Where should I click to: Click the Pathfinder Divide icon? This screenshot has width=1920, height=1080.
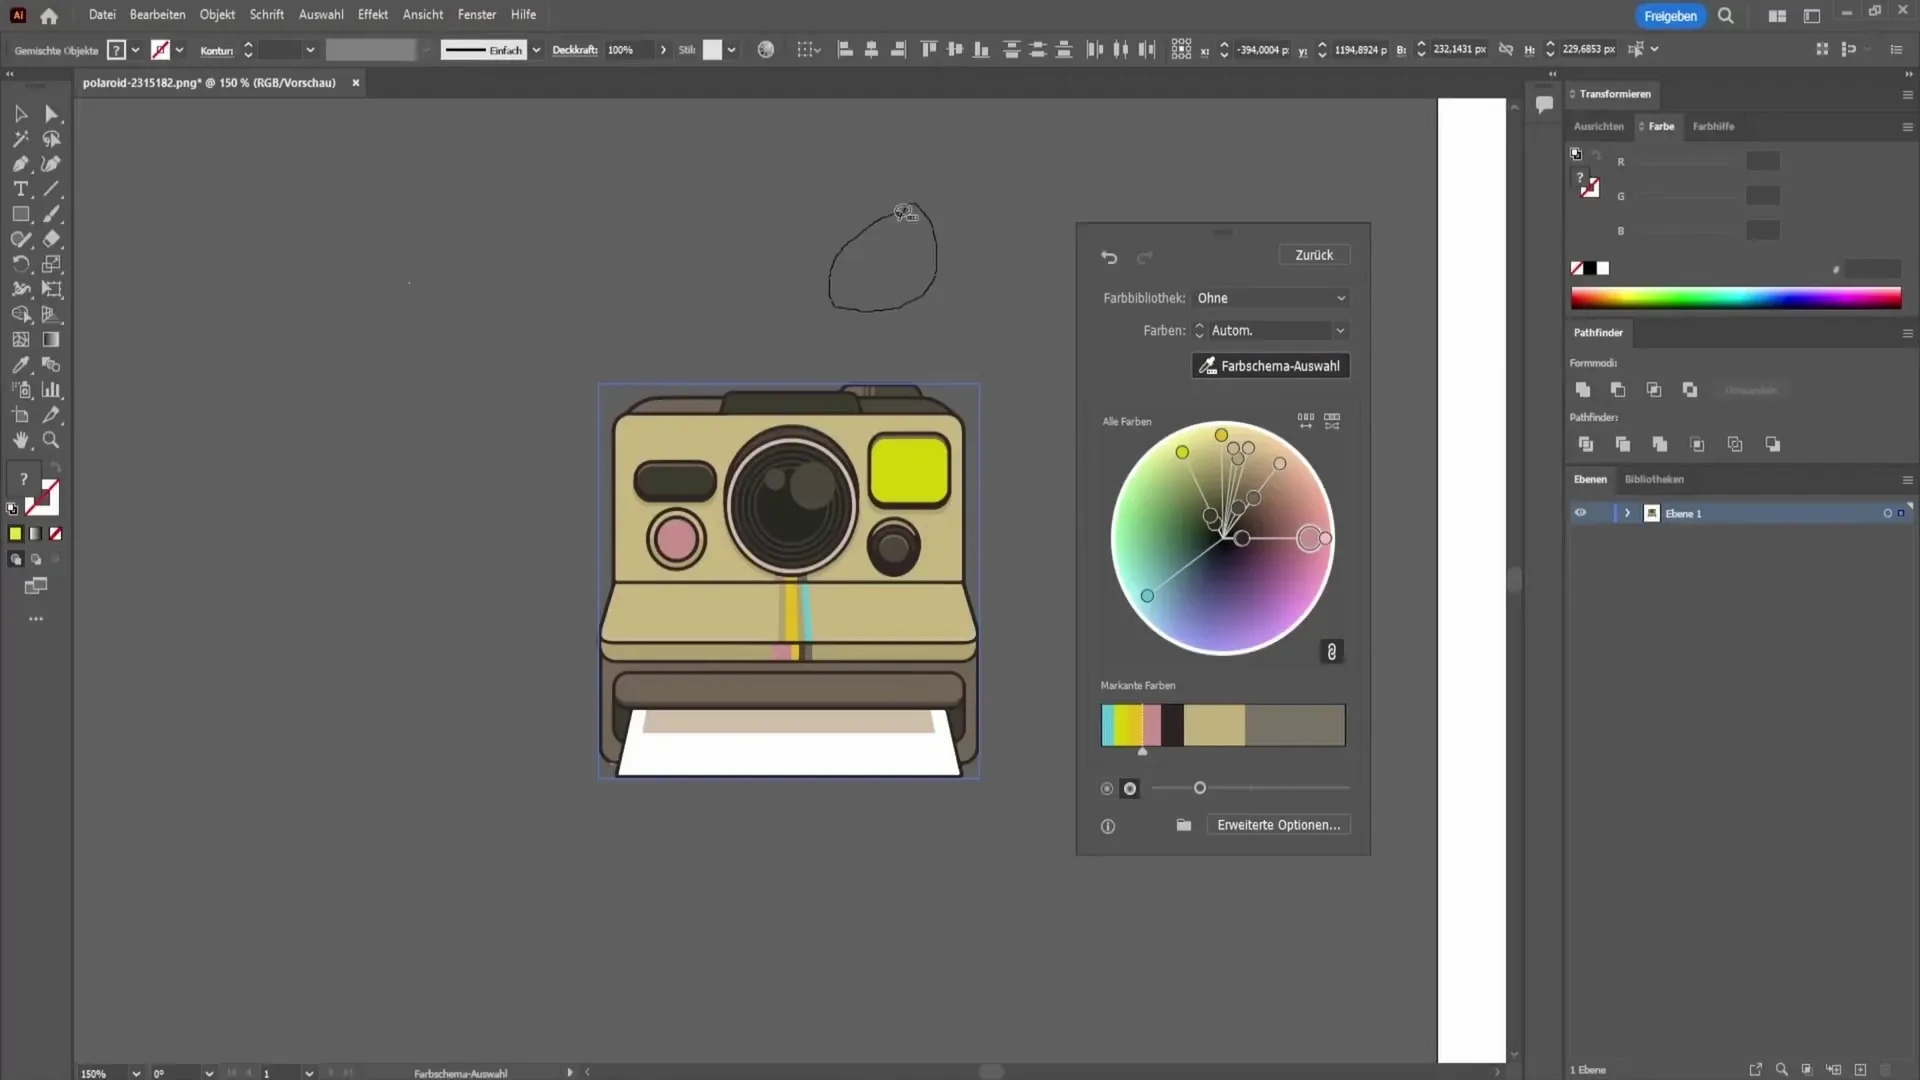1586,444
